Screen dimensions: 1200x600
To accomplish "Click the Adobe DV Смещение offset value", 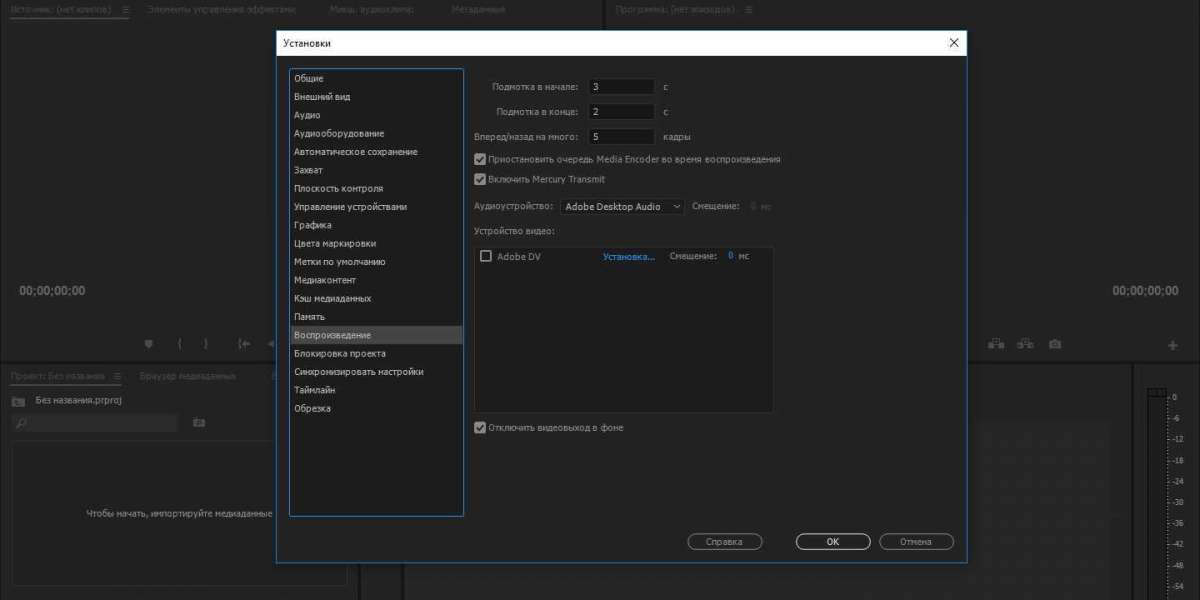I will tap(730, 256).
